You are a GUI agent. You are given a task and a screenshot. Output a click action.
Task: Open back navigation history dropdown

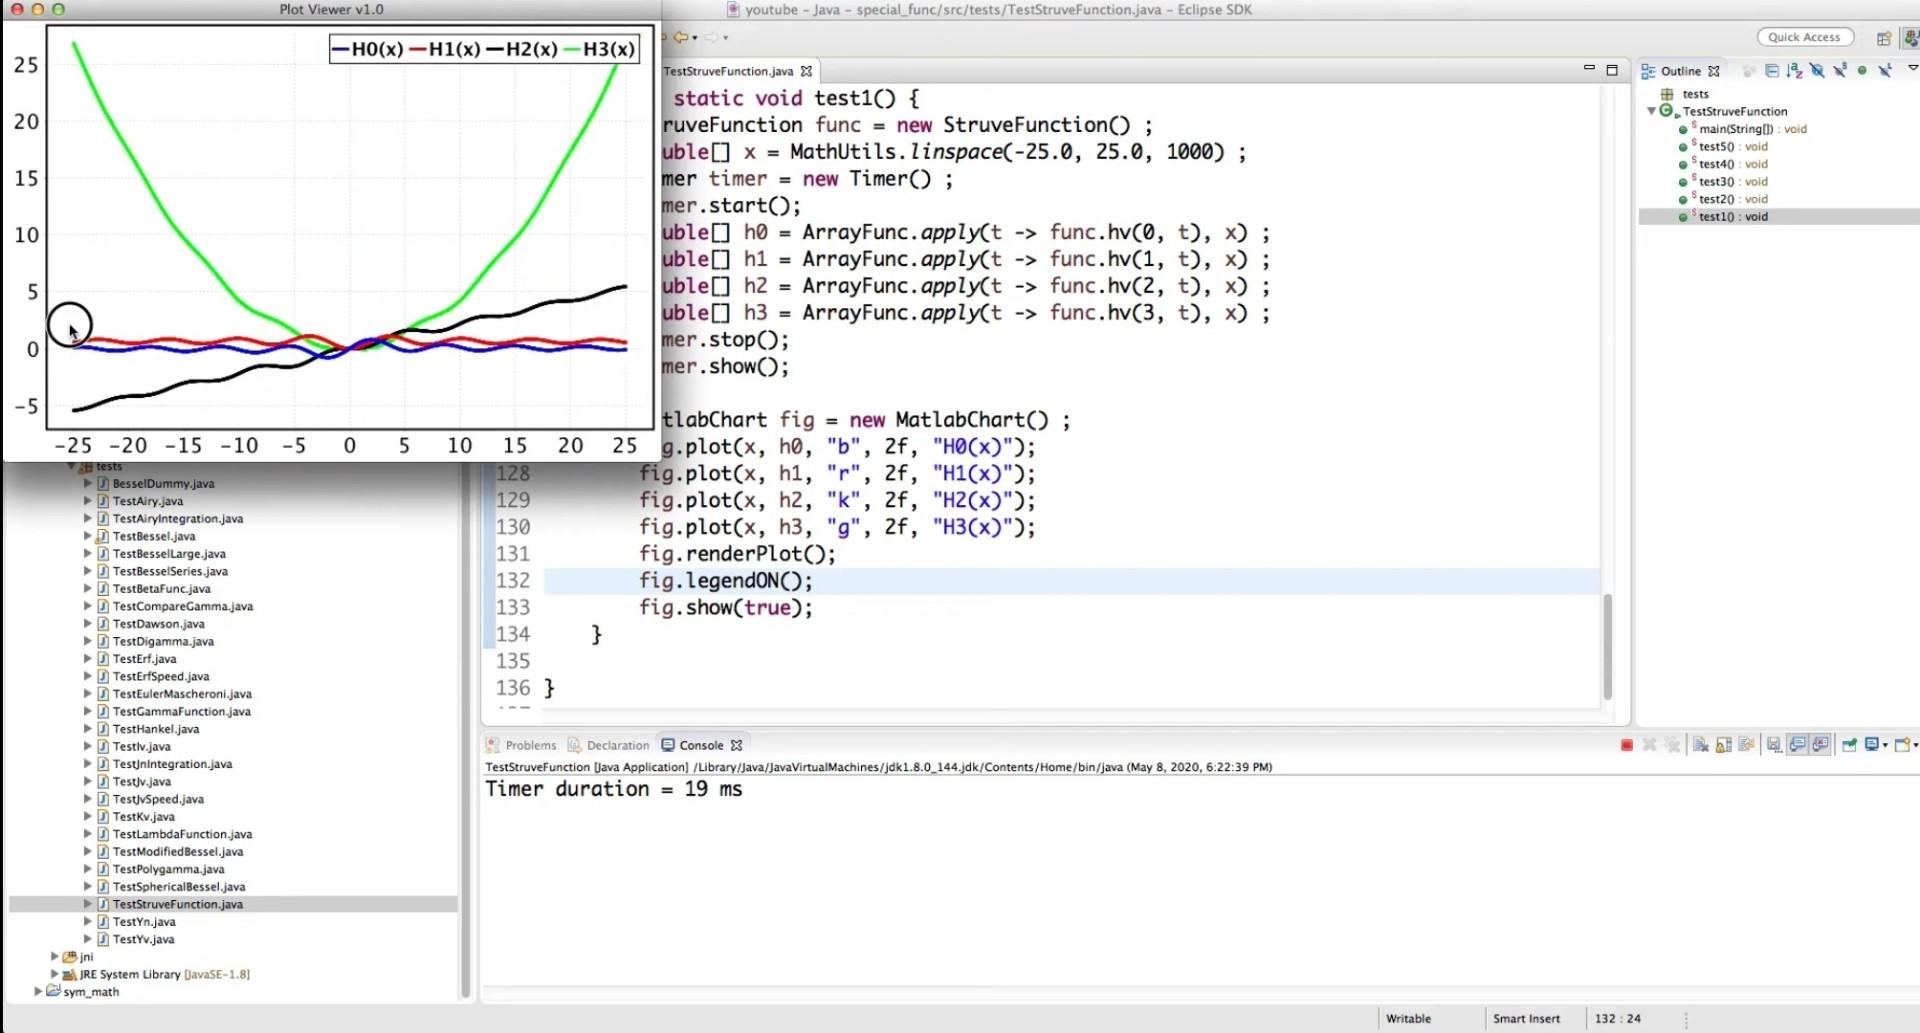695,38
